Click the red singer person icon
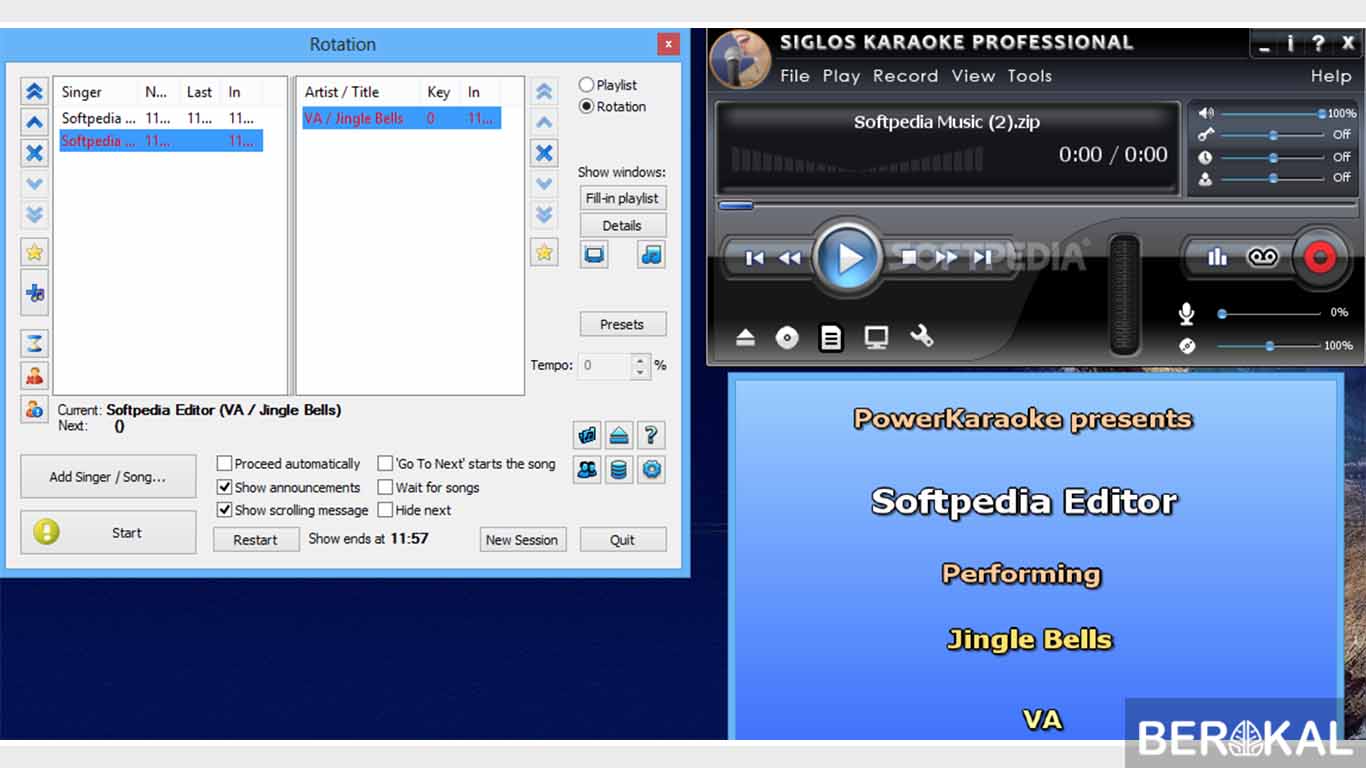The width and height of the screenshot is (1366, 768). pyautogui.click(x=34, y=376)
